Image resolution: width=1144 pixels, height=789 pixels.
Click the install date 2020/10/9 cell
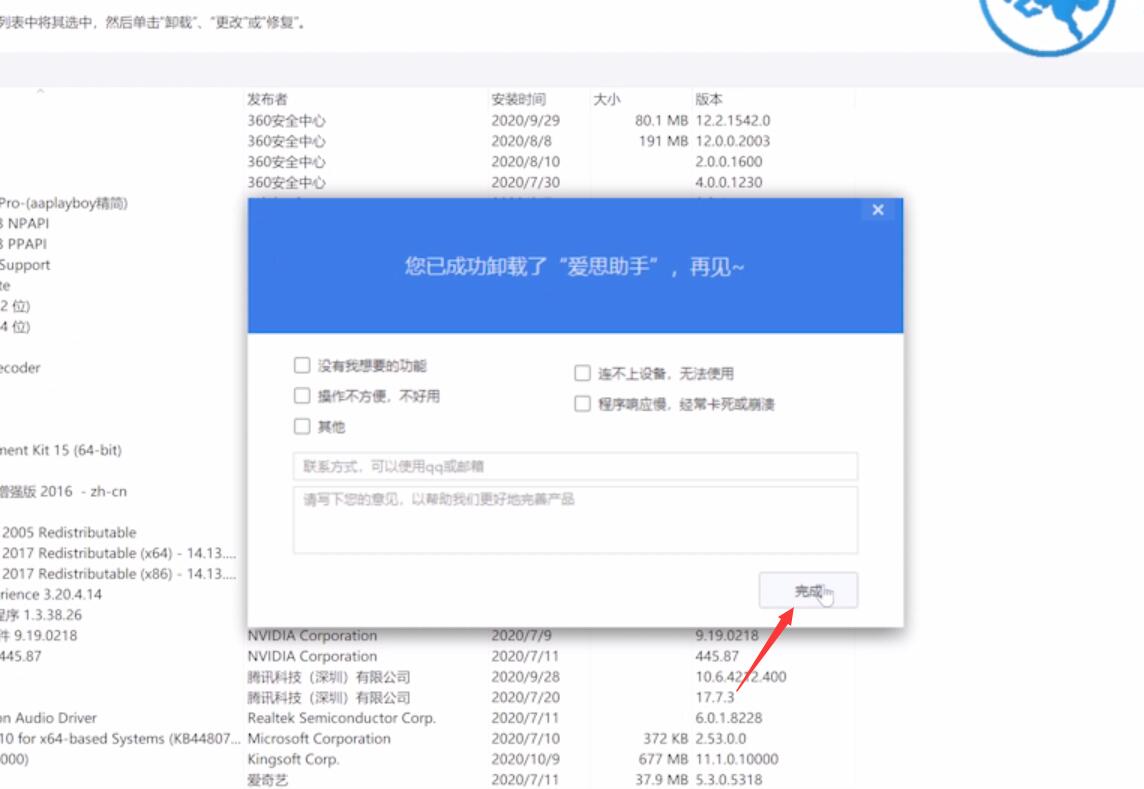click(x=525, y=759)
